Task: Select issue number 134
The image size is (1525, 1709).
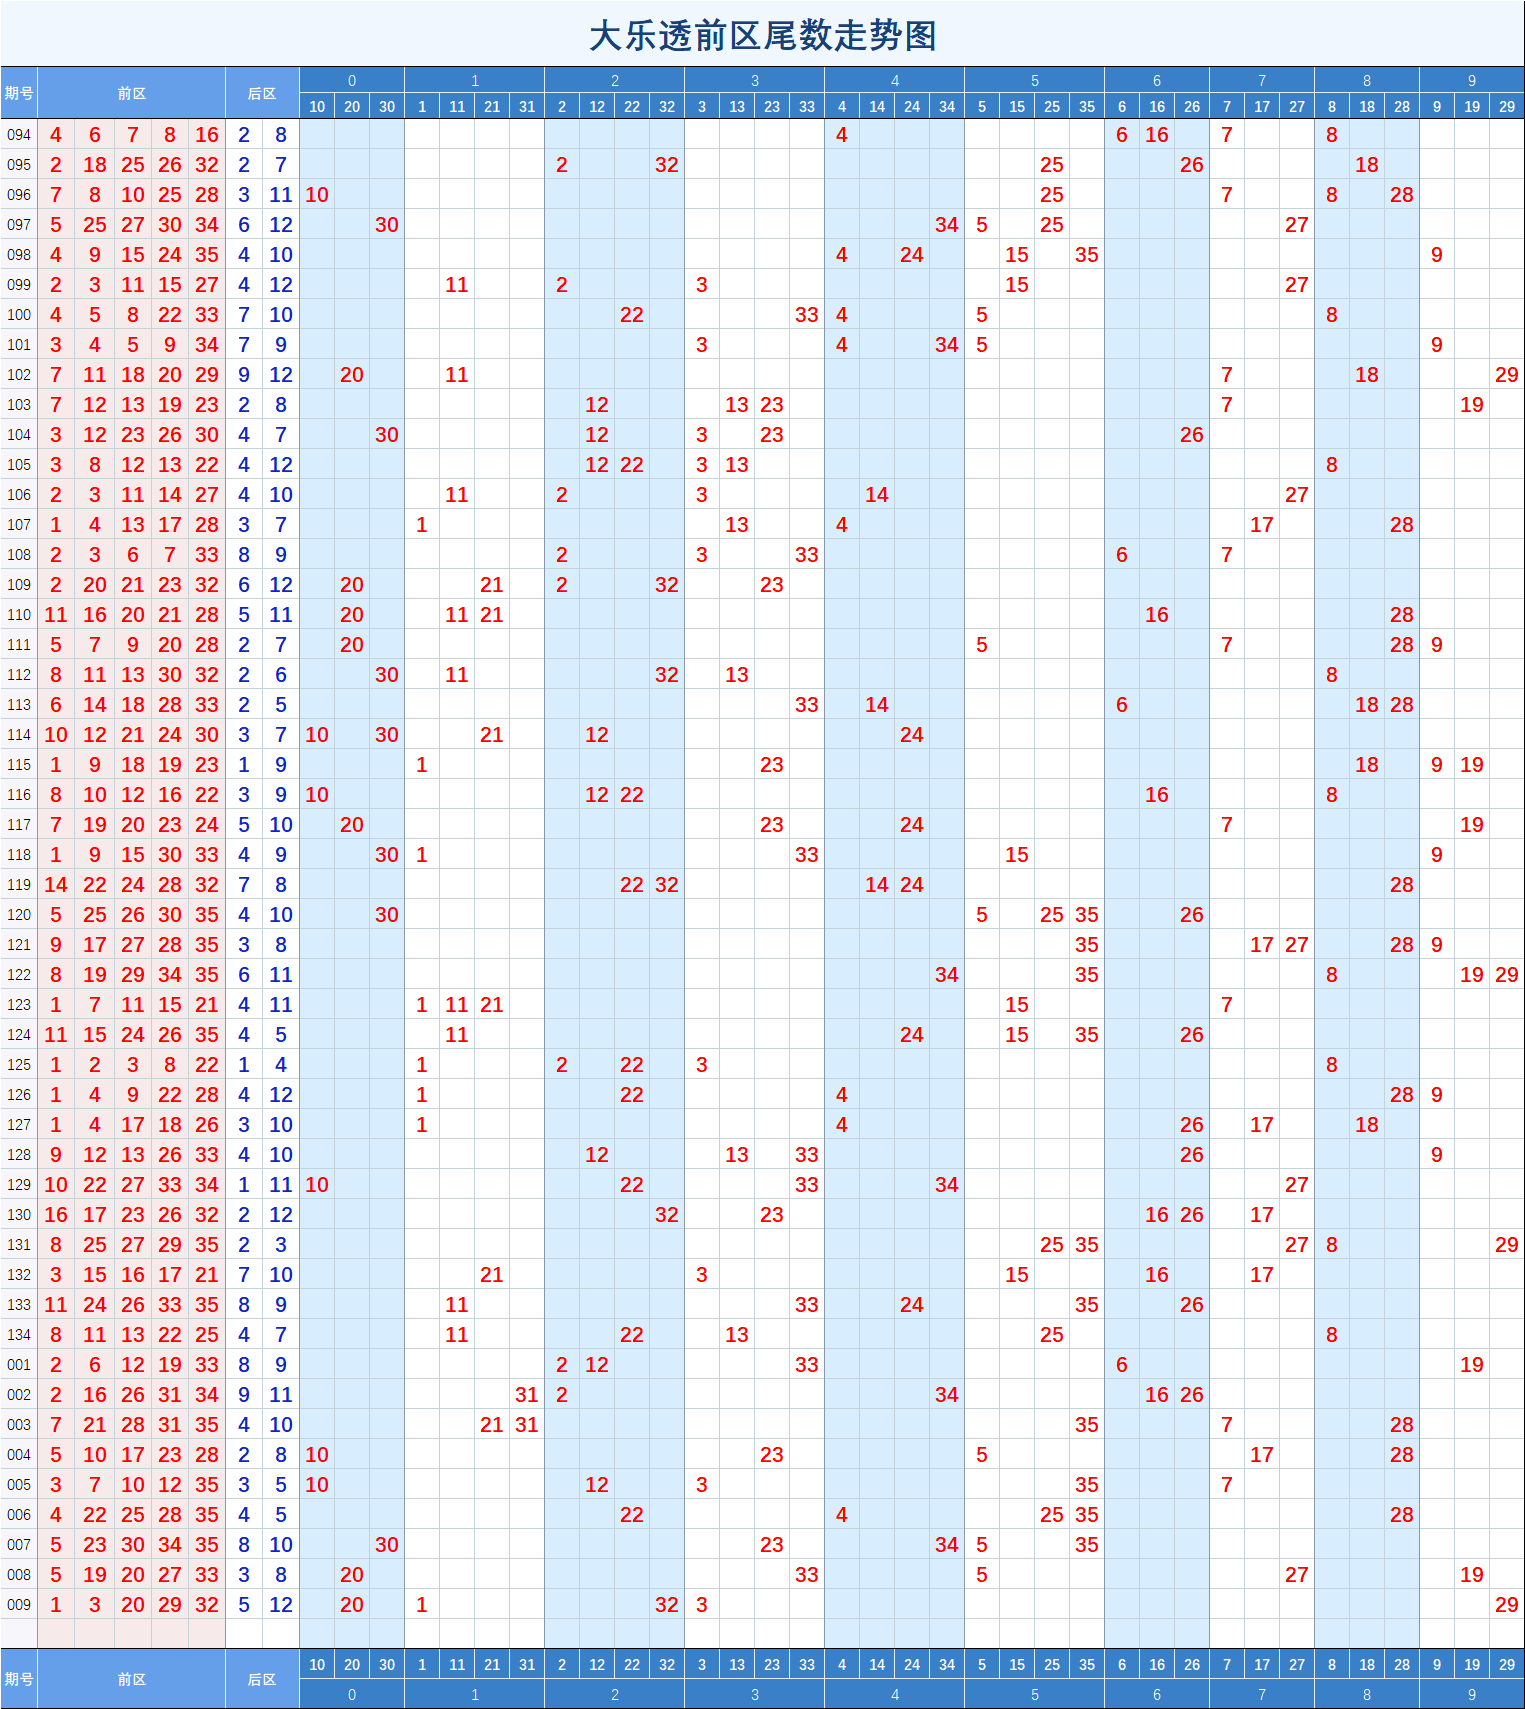Action: (x=19, y=1335)
